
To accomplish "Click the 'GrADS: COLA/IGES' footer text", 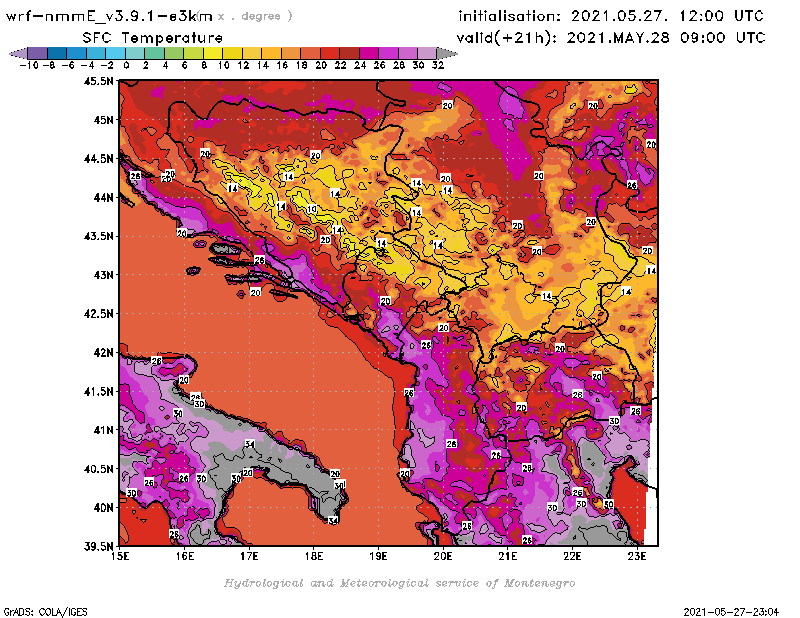I will click(45, 612).
